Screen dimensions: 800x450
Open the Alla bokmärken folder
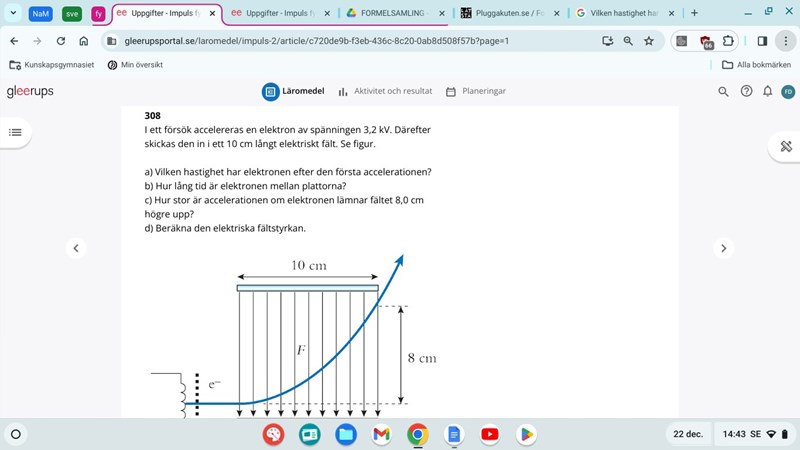pos(756,65)
